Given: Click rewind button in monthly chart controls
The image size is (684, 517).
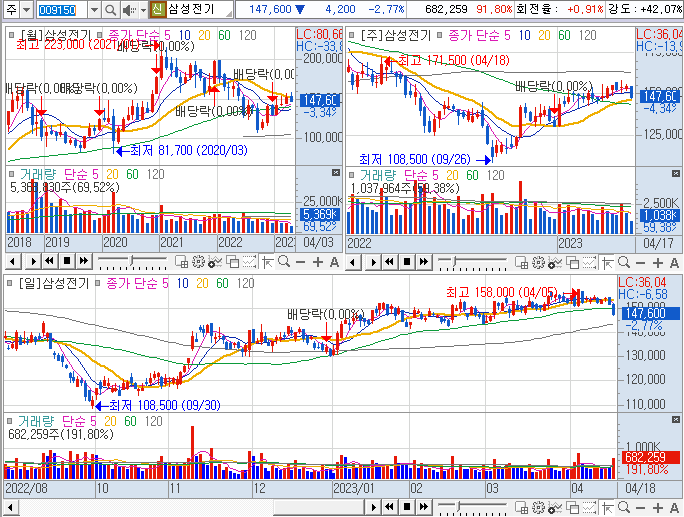Looking at the screenshot, I should (49, 261).
